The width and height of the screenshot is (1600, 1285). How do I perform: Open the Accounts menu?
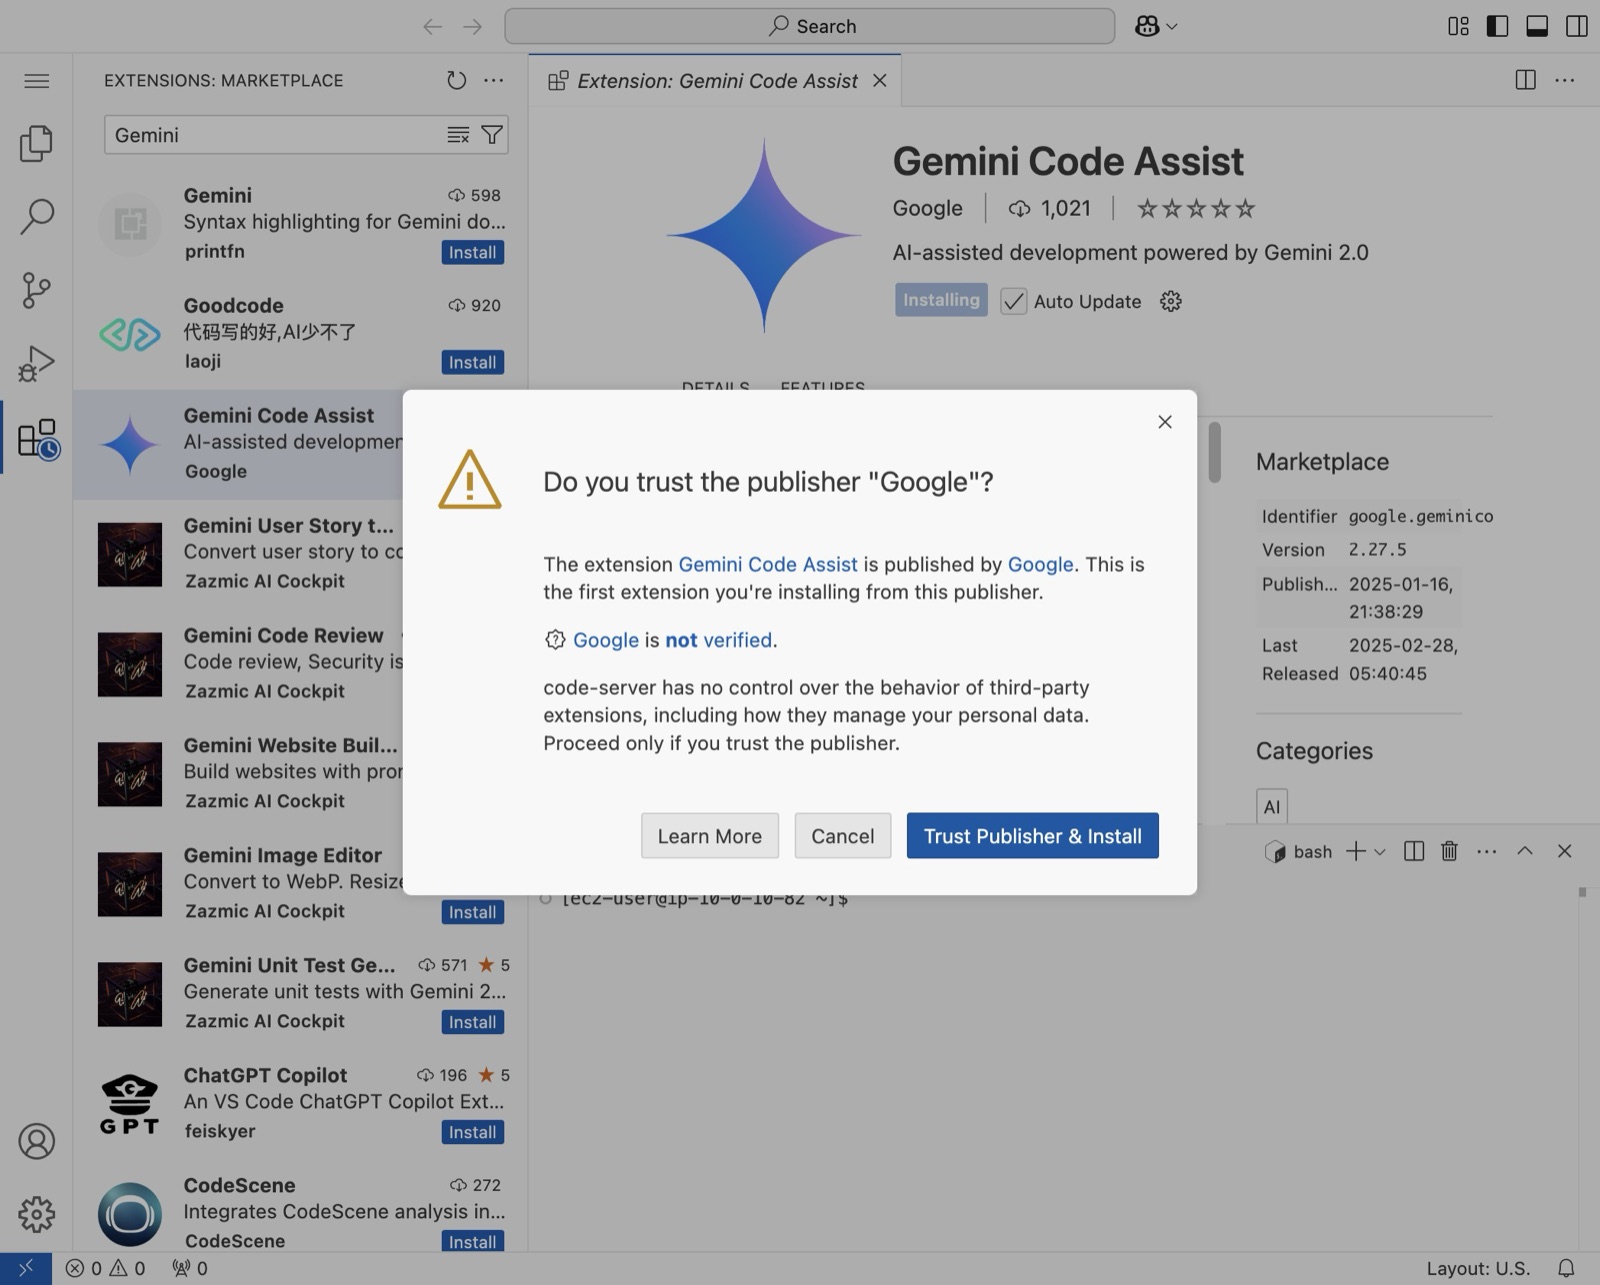[36, 1141]
